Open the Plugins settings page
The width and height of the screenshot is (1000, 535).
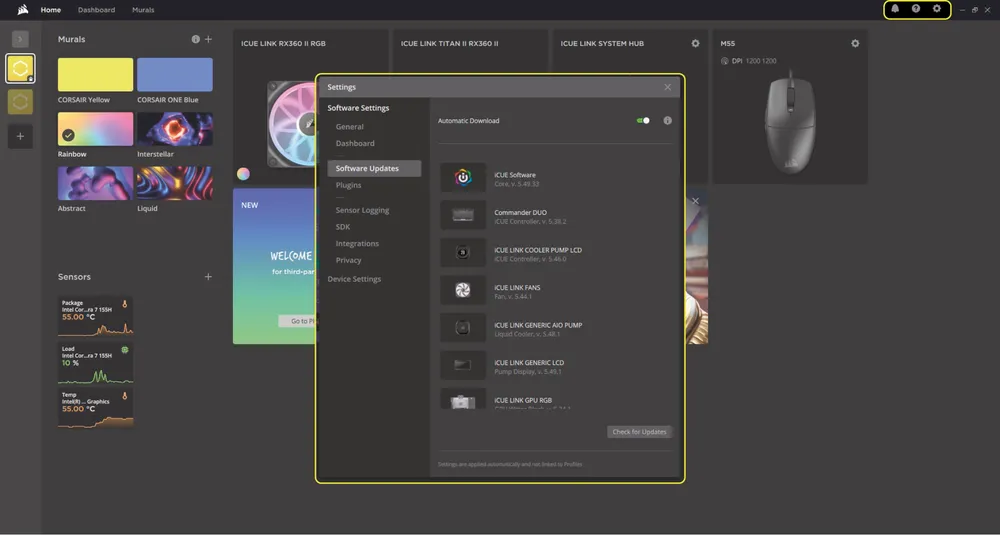348,185
